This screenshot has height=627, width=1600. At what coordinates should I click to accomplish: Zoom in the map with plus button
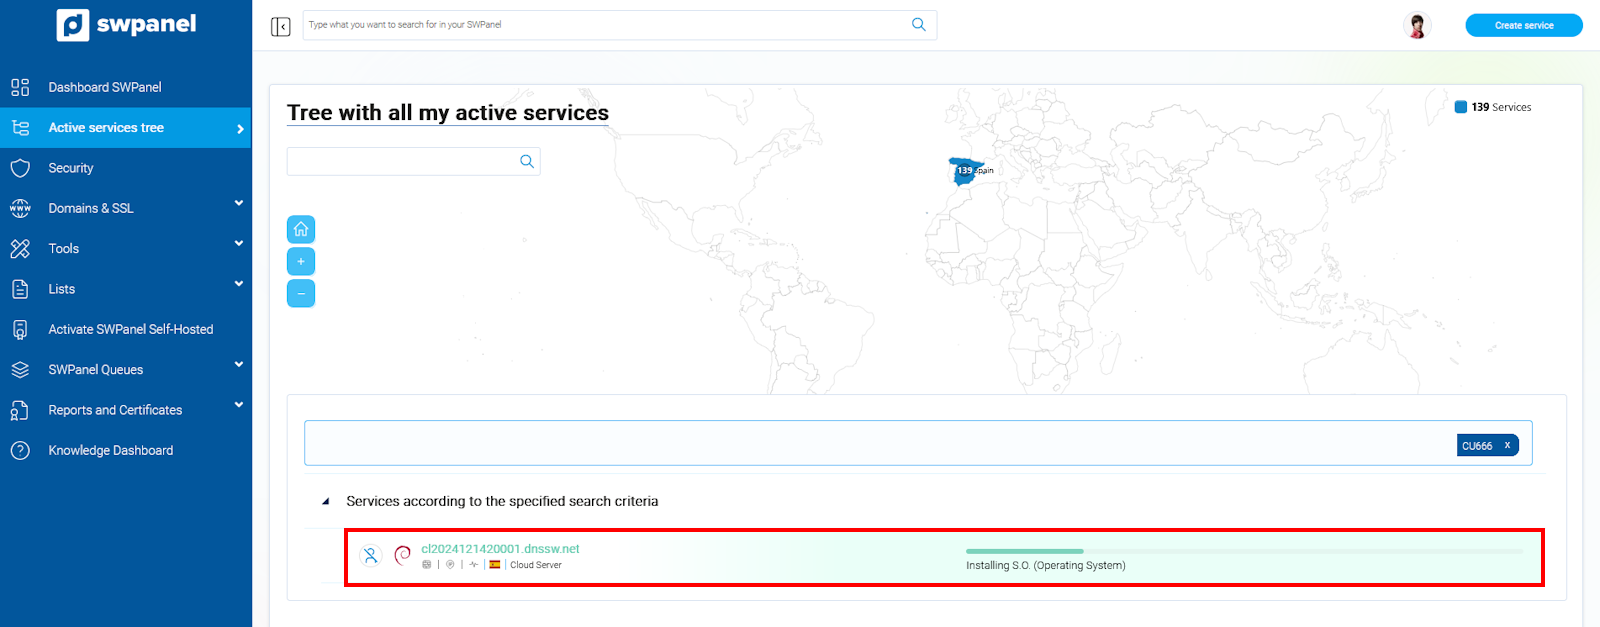tap(301, 261)
